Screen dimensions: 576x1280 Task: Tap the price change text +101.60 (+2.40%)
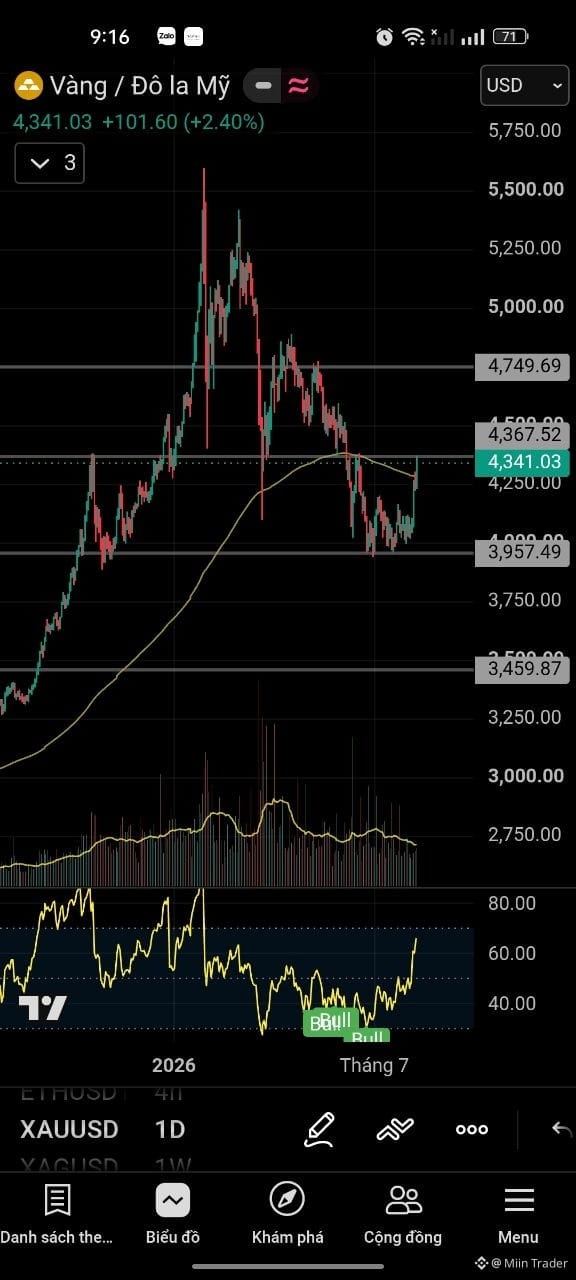[183, 122]
